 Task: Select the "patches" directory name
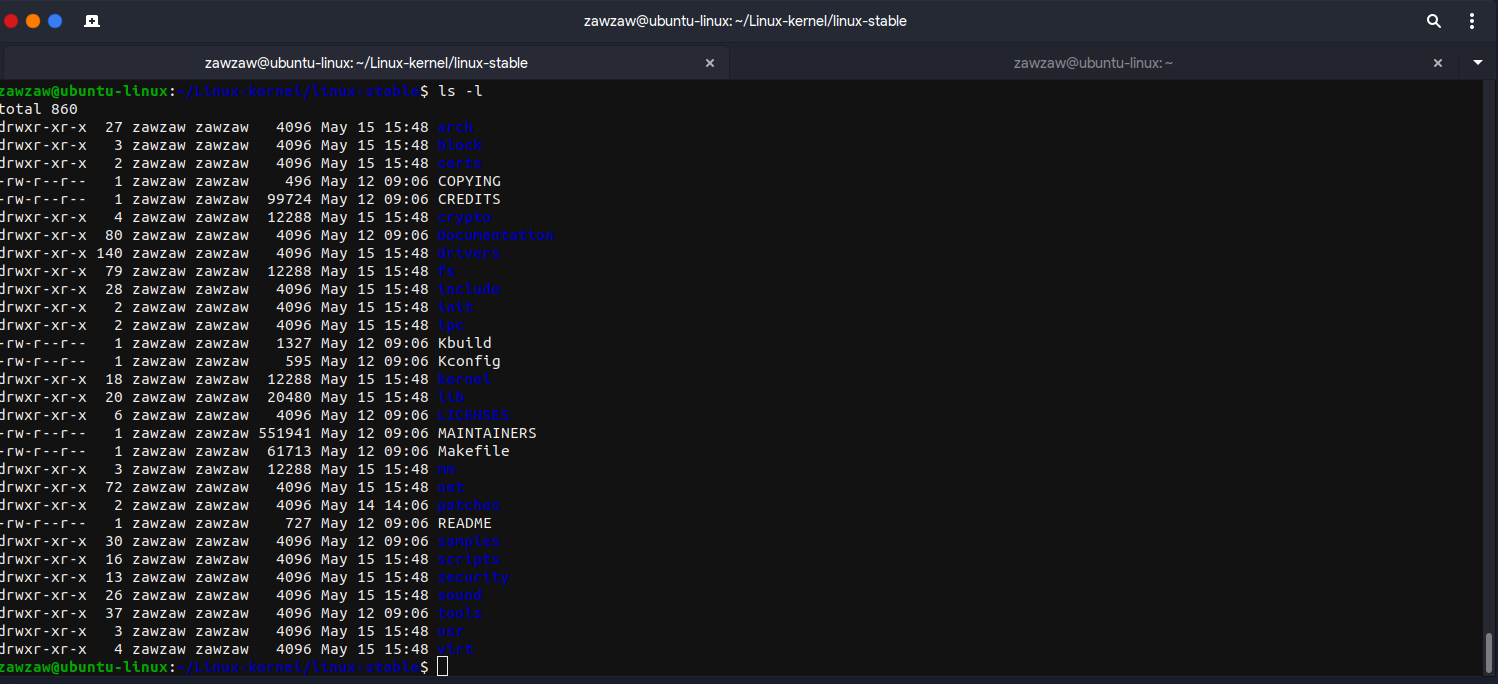click(x=469, y=505)
